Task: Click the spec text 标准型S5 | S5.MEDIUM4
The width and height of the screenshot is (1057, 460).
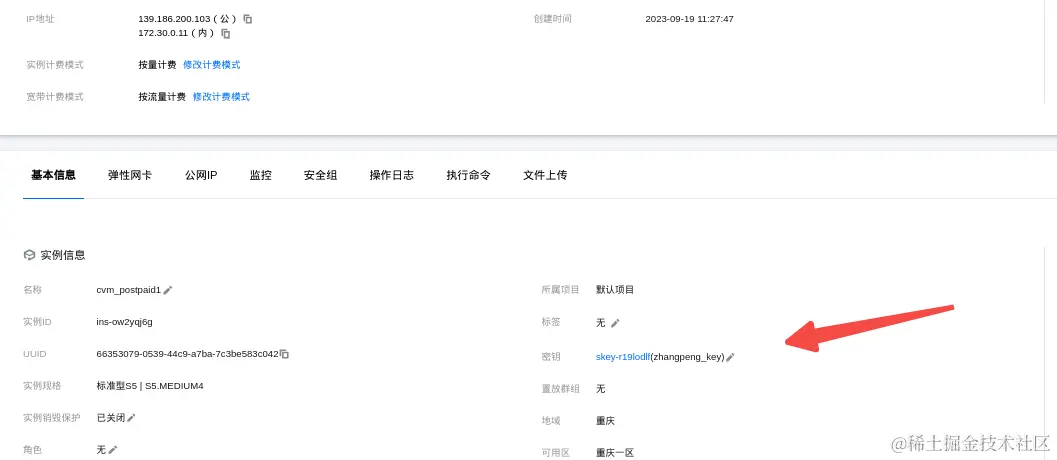Action: 150,386
